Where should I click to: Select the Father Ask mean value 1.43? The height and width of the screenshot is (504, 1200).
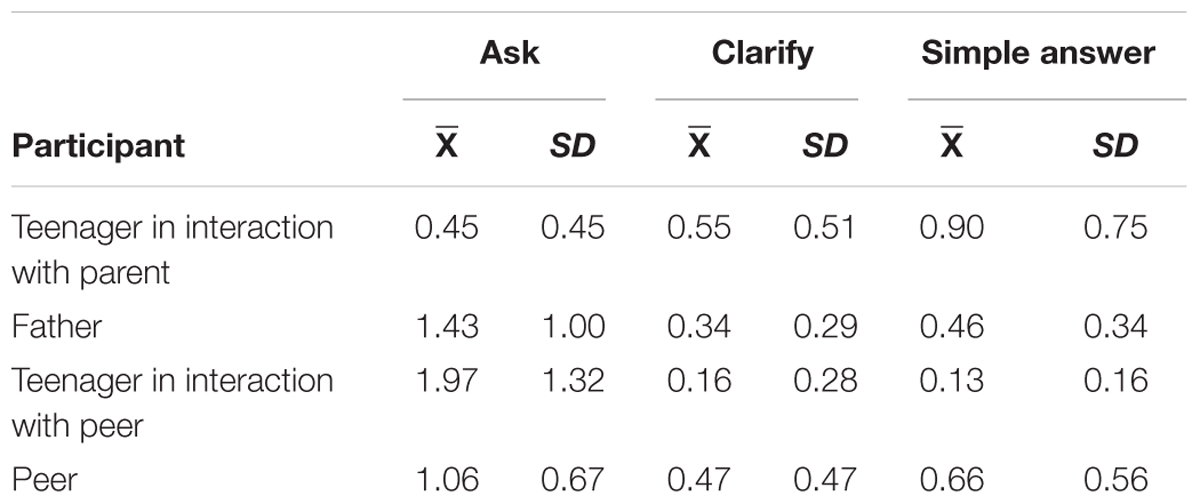(x=446, y=327)
